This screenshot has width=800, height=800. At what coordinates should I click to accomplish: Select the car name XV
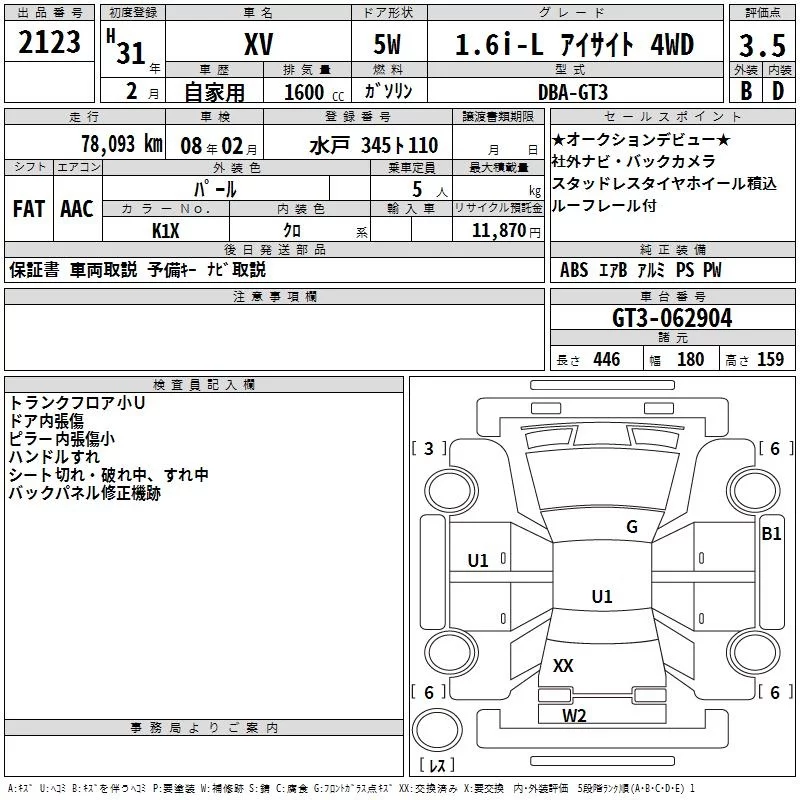(x=259, y=44)
